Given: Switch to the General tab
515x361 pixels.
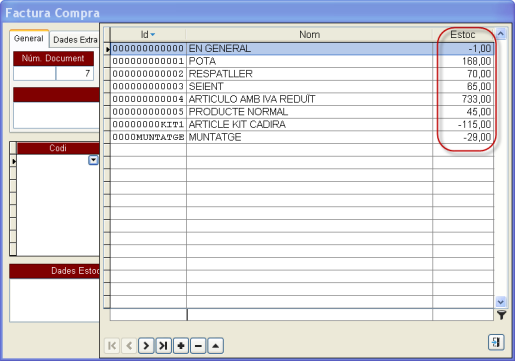Looking at the screenshot, I should (29, 39).
